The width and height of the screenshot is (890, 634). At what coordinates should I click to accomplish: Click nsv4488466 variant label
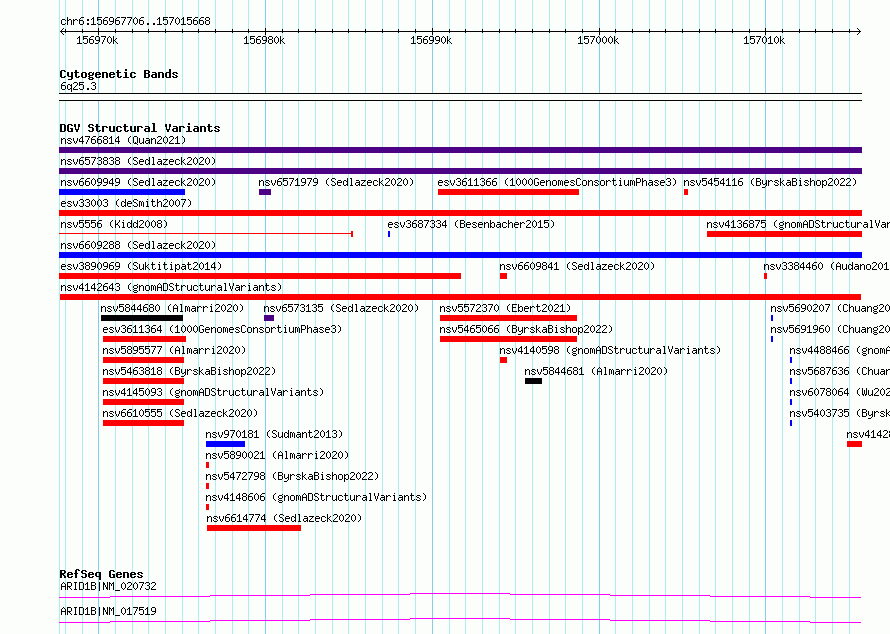click(839, 350)
